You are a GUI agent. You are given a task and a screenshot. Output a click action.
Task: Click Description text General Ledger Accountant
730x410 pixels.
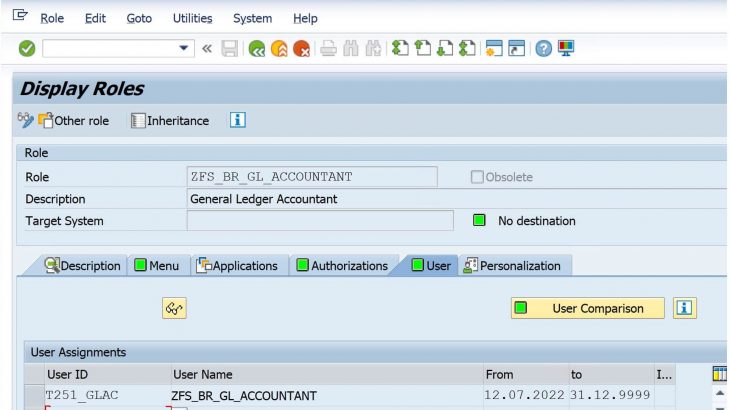point(264,199)
